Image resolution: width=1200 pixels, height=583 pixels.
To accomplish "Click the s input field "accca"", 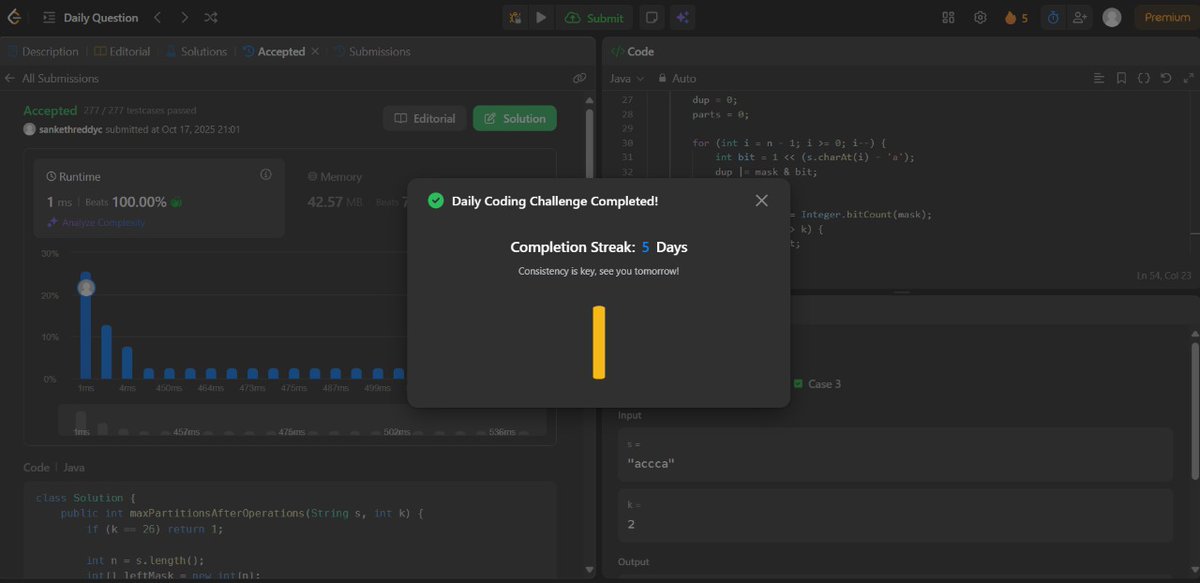I will (x=895, y=454).
